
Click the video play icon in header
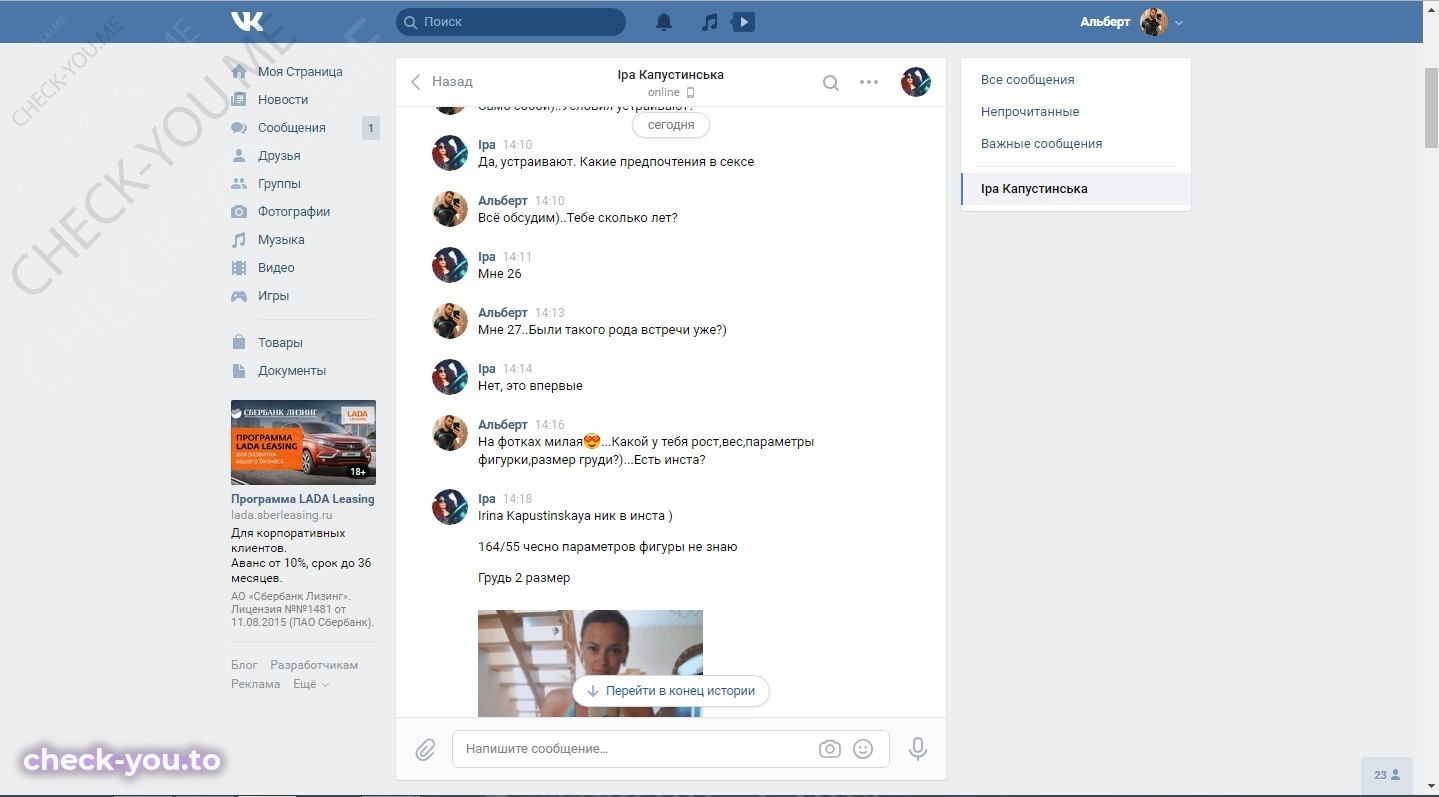pos(743,22)
